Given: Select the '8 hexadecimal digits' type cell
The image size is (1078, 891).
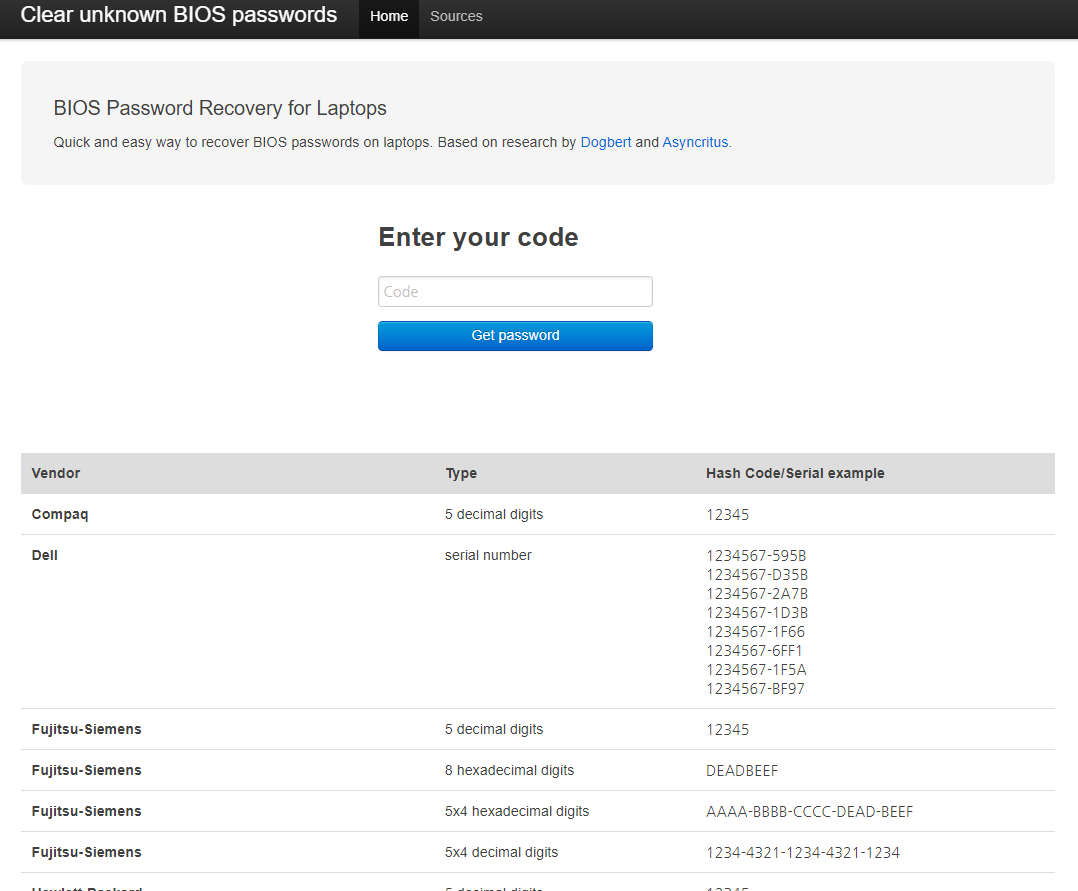Looking at the screenshot, I should point(509,771).
